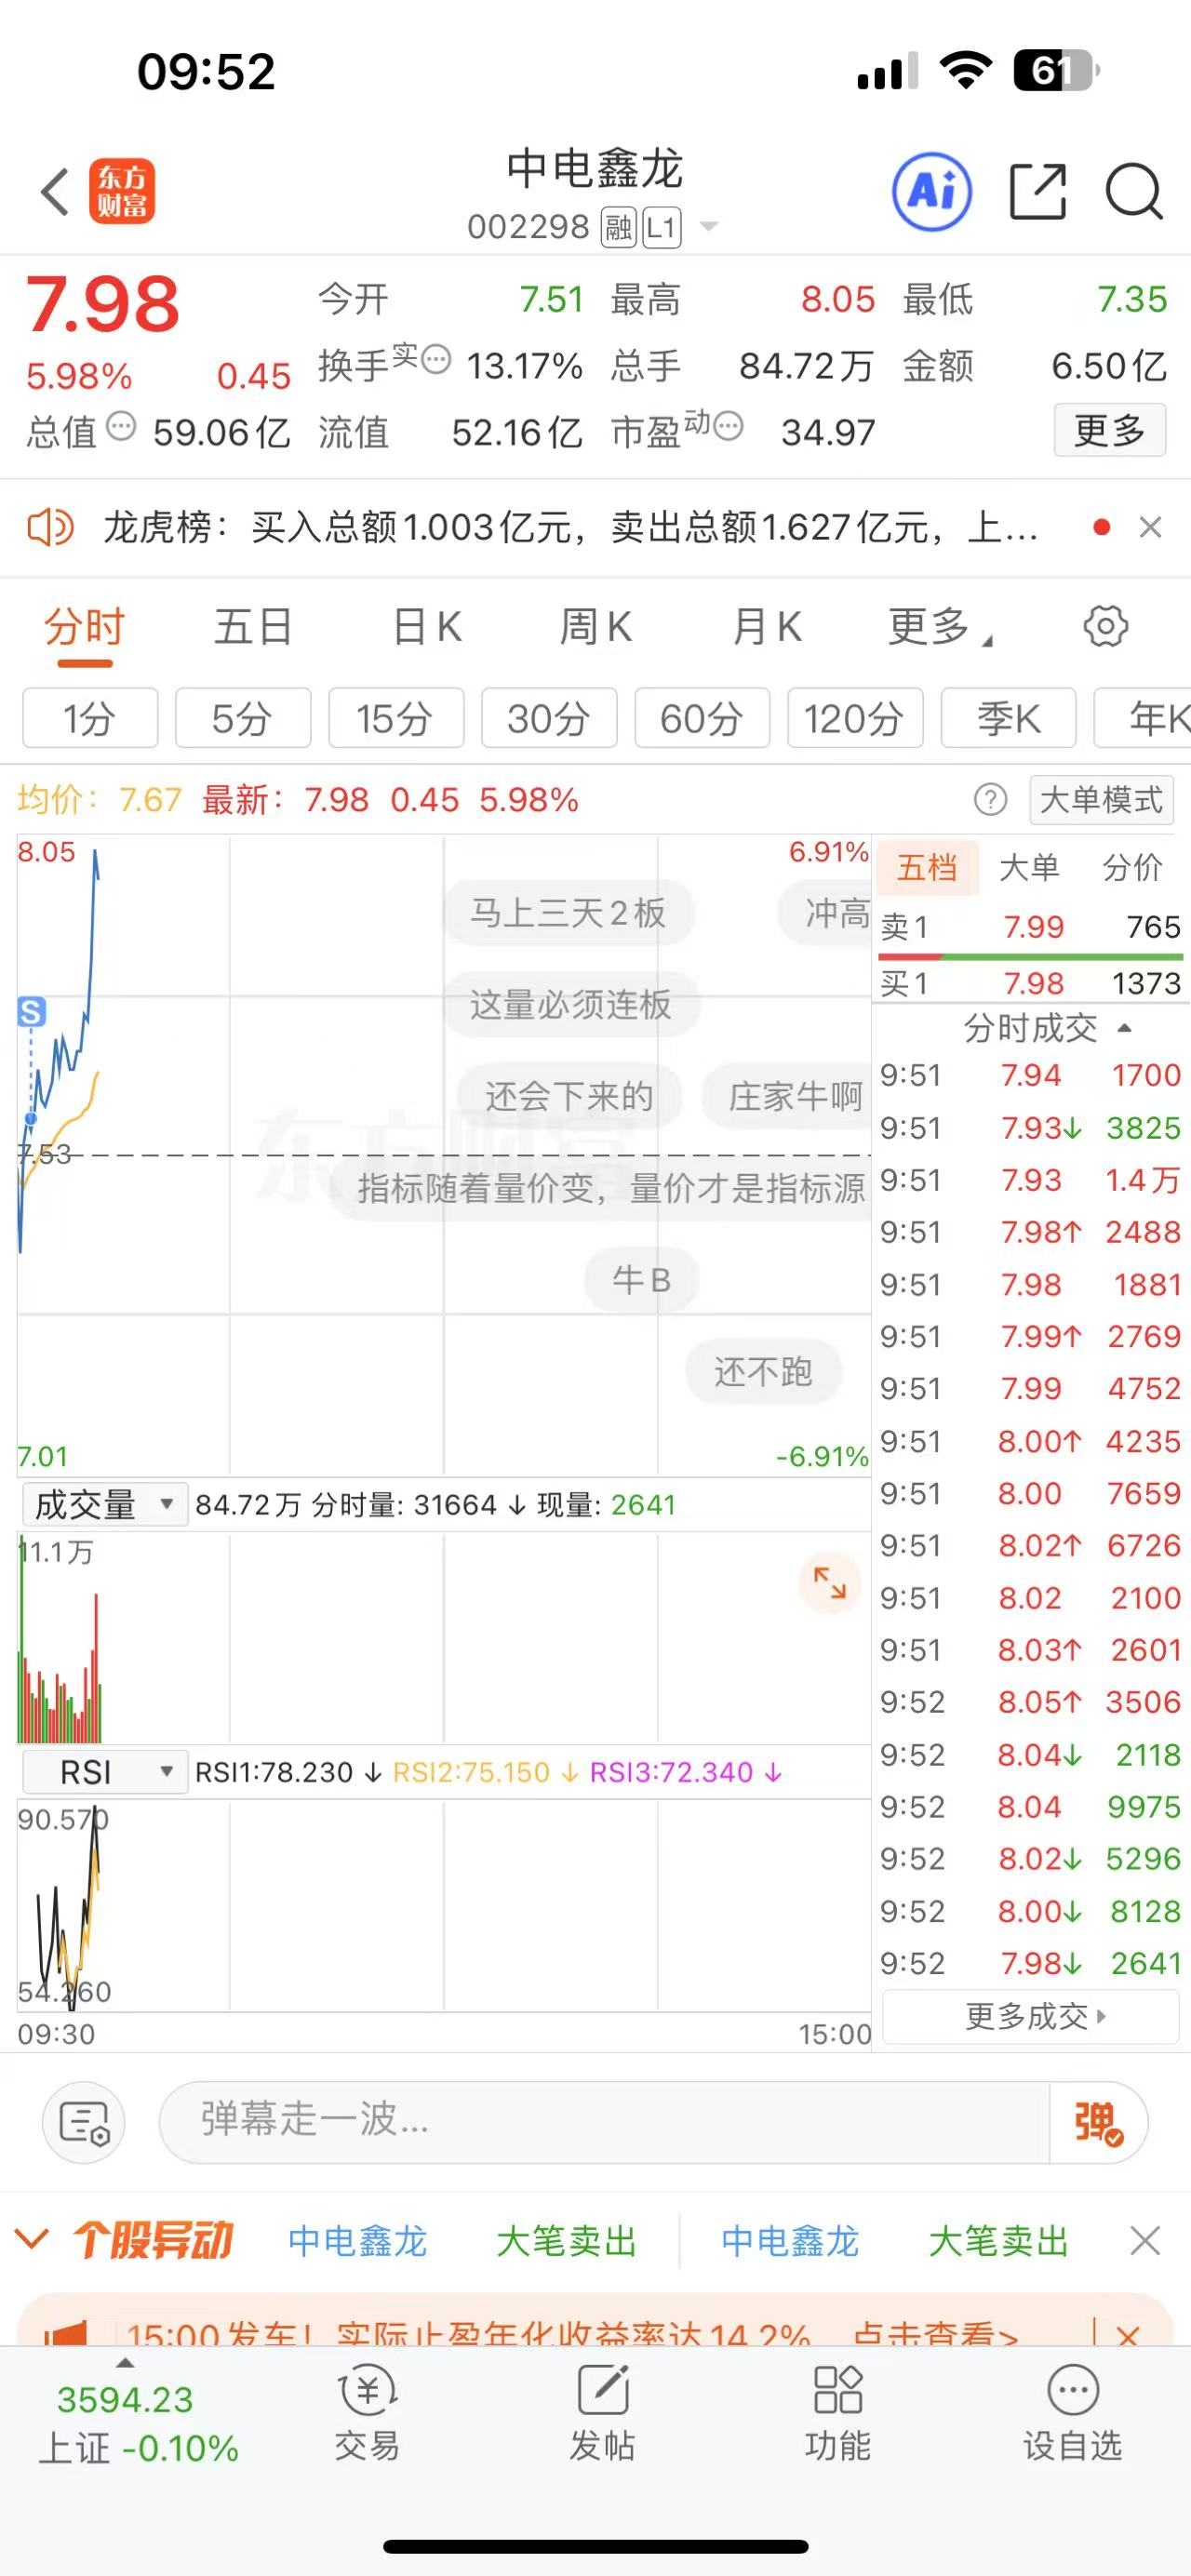
Task: Expand stock switcher triangle after L1
Action: [709, 227]
